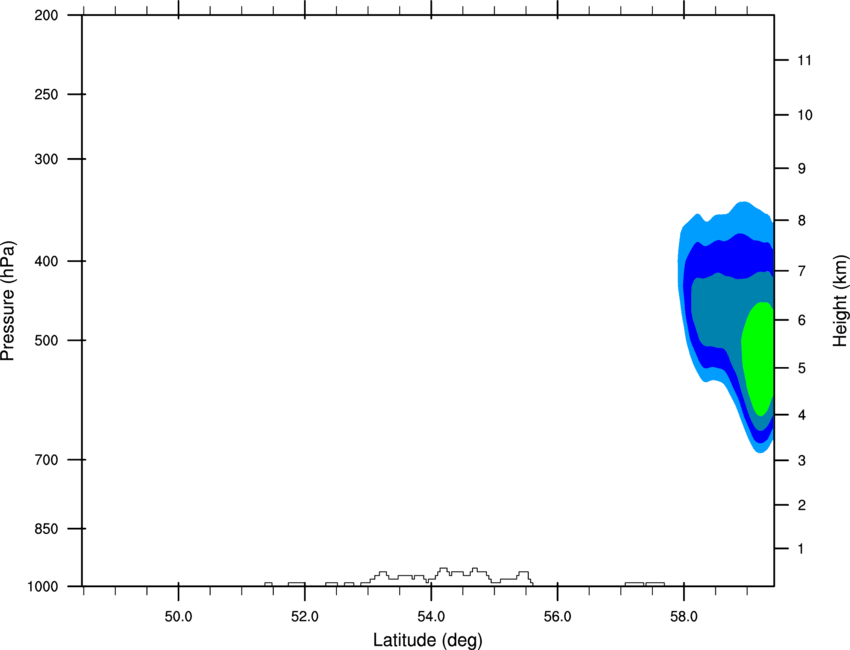Screen dimensions: 850x650
Task: Pick the 2 km height label
Action: click(x=802, y=505)
